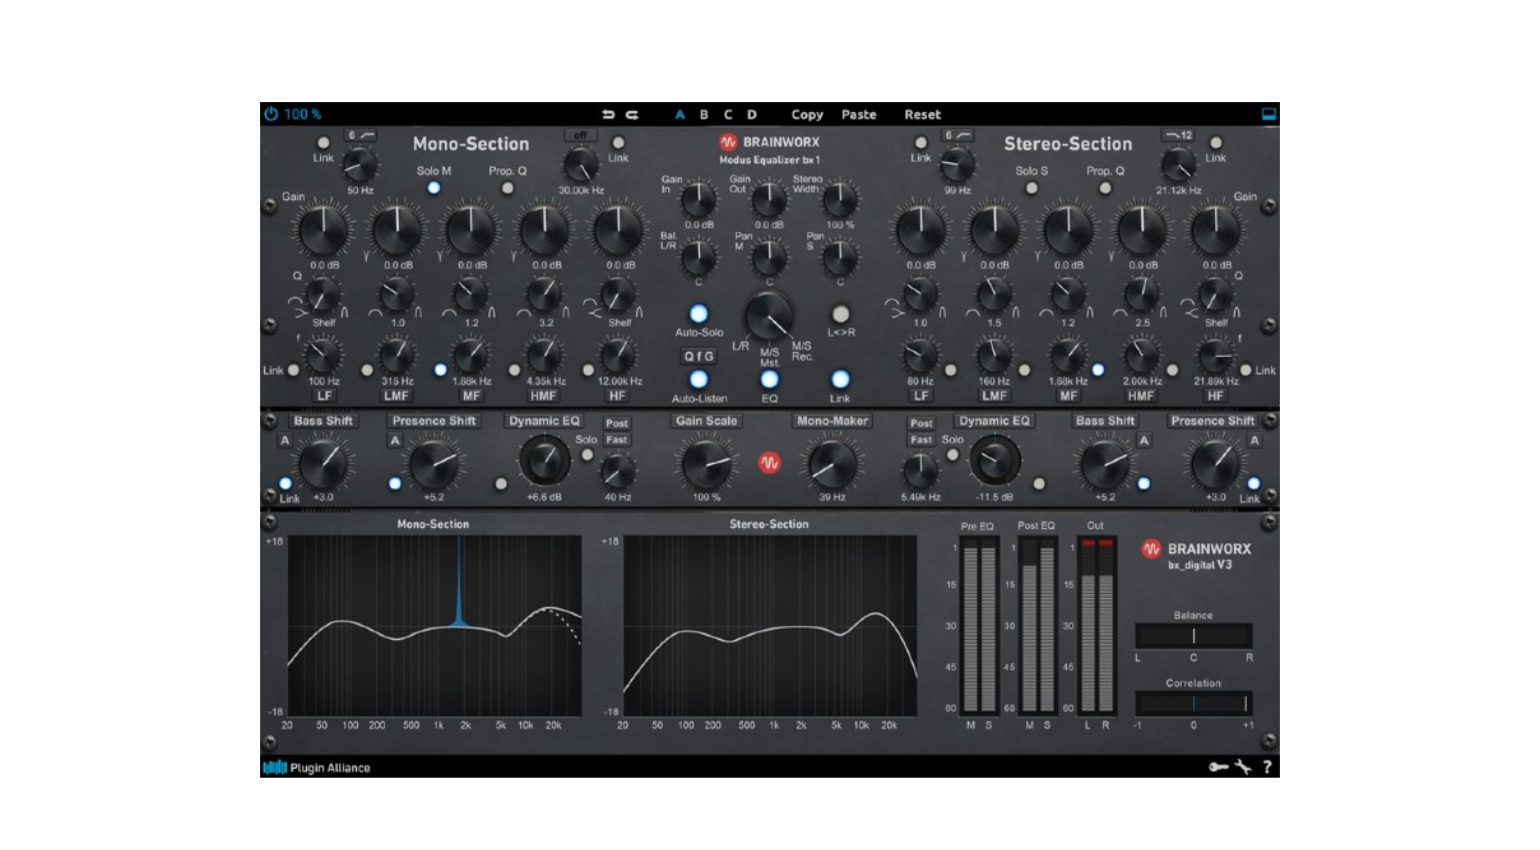Open Mono low-pass slope selector showing off
The height and width of the screenshot is (850, 1540).
click(580, 135)
